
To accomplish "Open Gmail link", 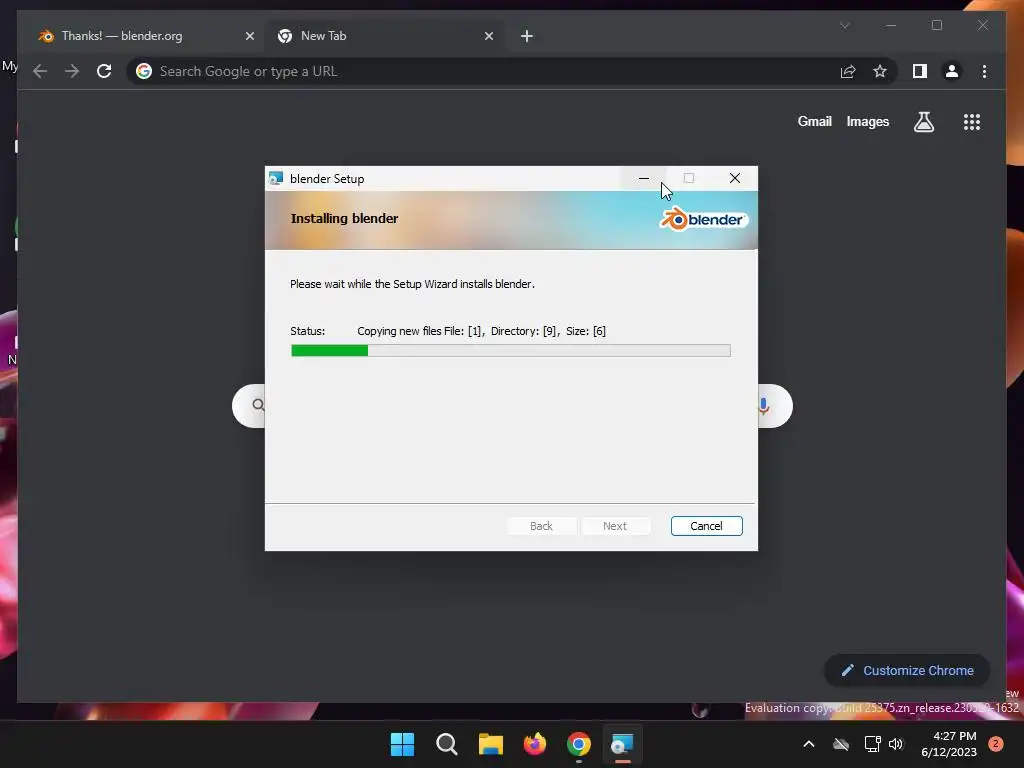I will click(814, 121).
